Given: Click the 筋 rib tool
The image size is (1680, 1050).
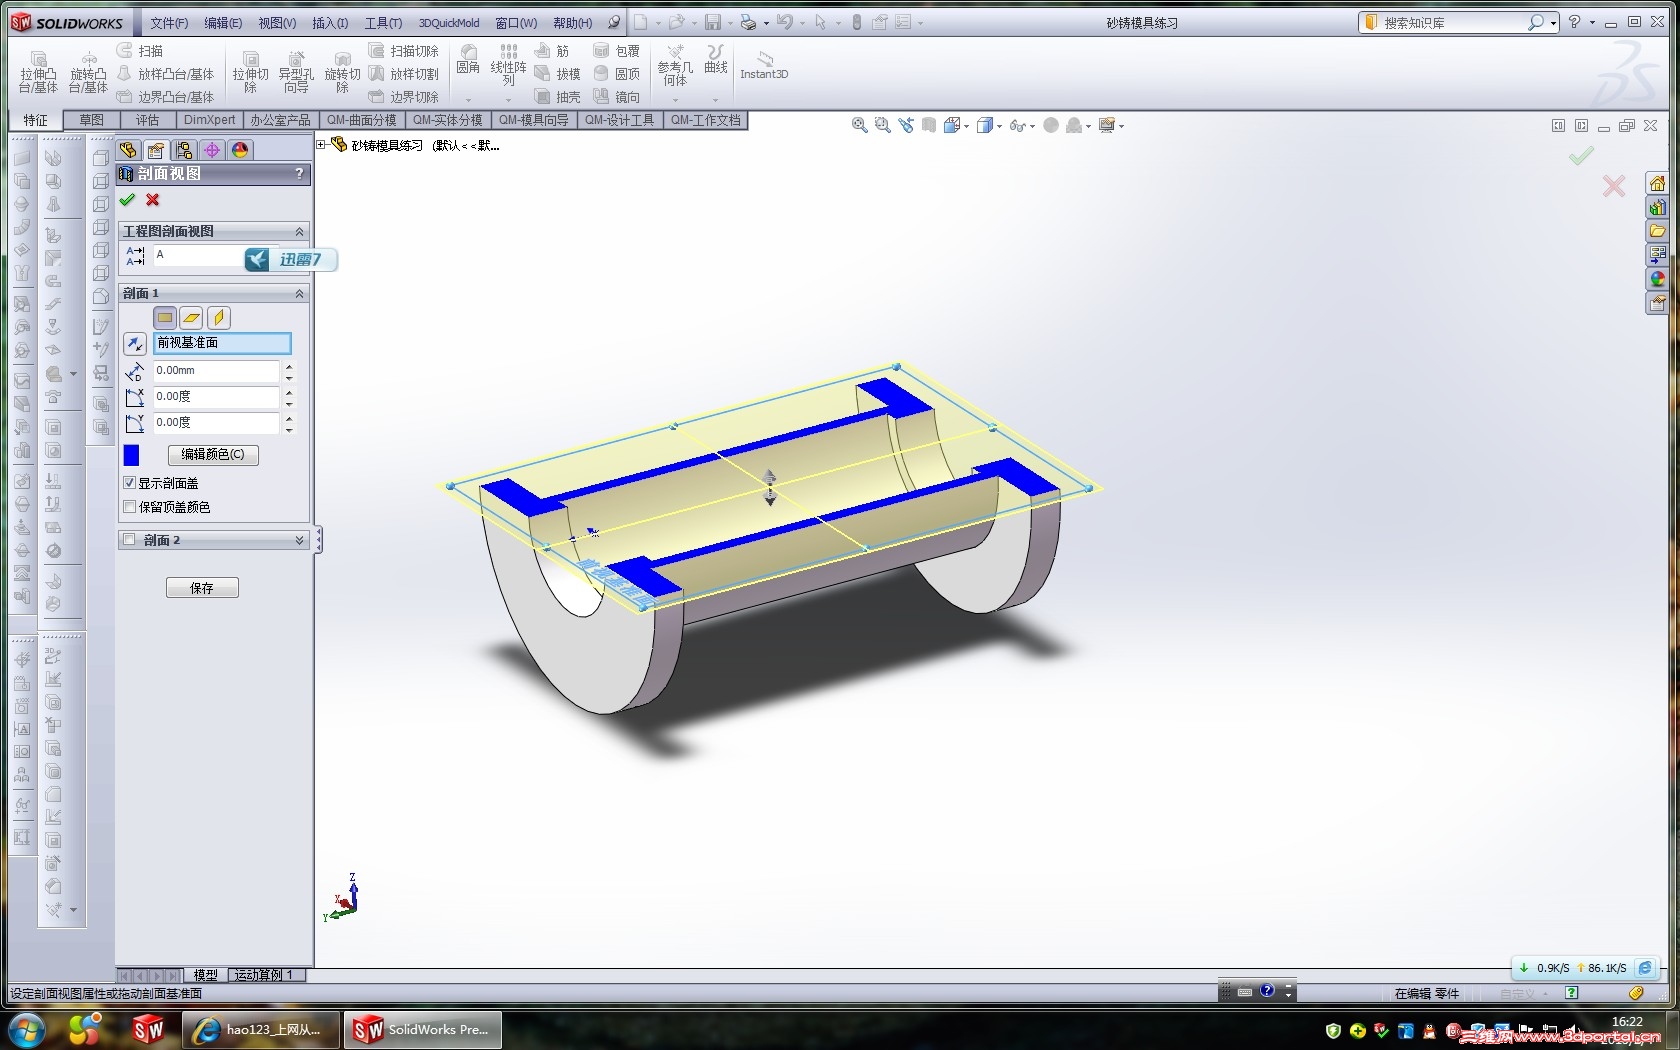Looking at the screenshot, I should (x=551, y=51).
